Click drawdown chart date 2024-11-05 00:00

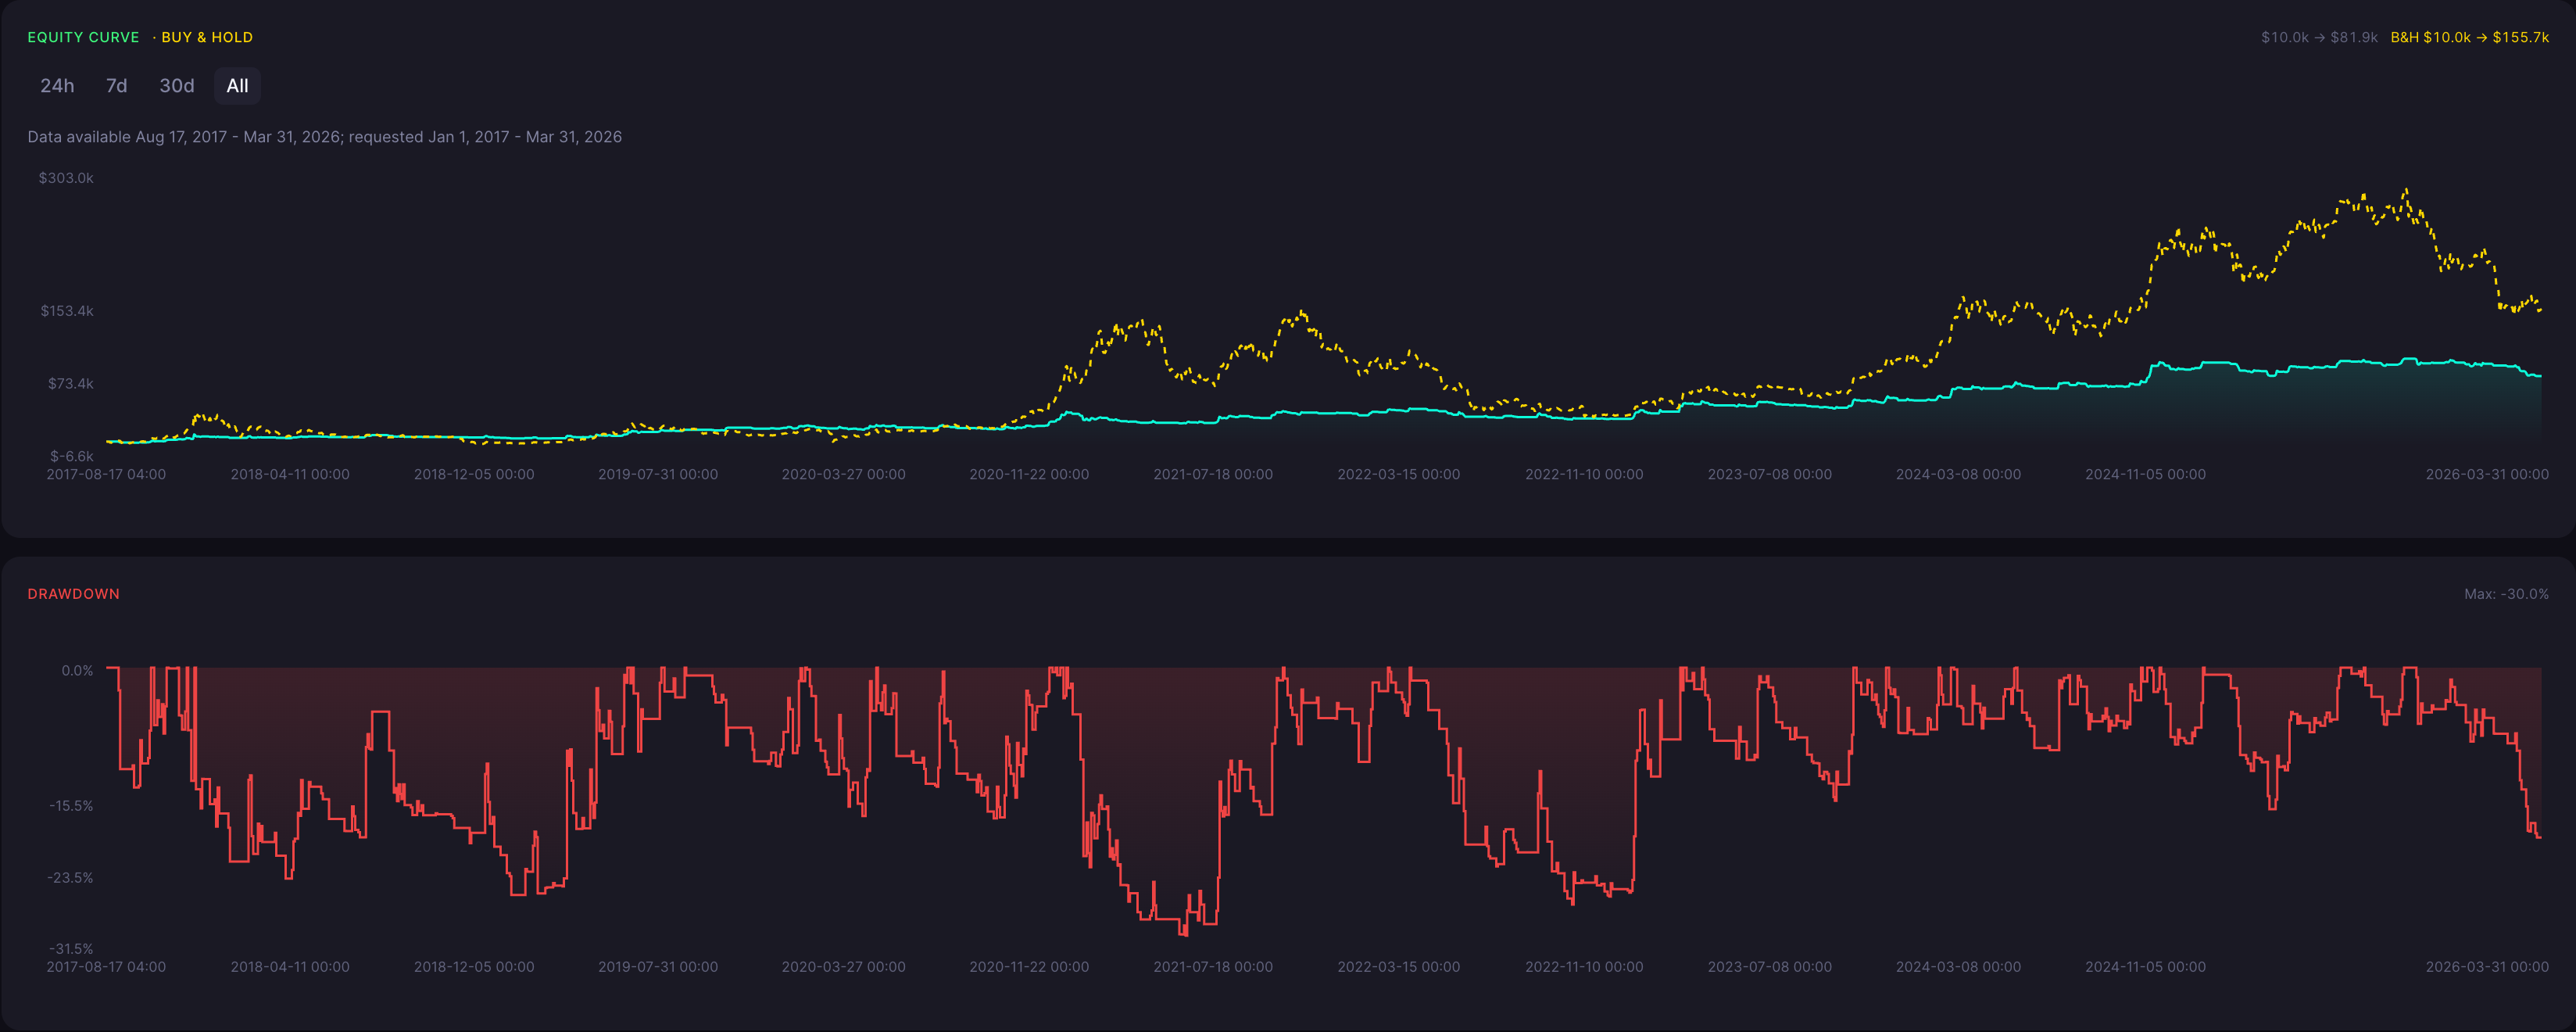click(x=2145, y=967)
